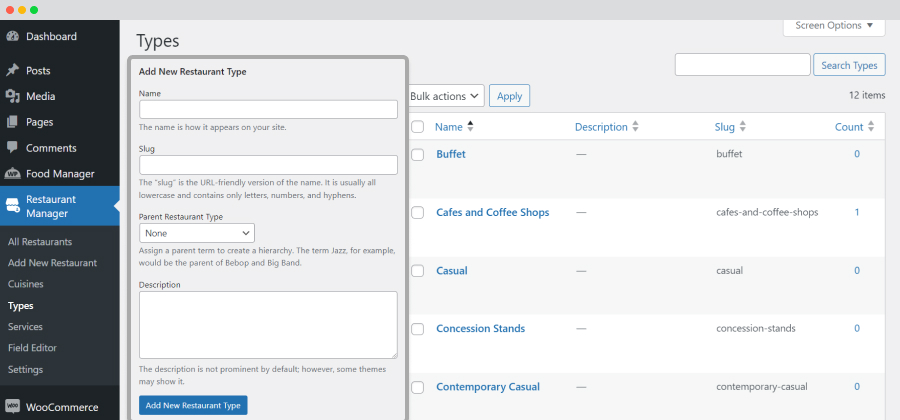Go to All Restaurants submenu
900x420 pixels.
[40, 242]
